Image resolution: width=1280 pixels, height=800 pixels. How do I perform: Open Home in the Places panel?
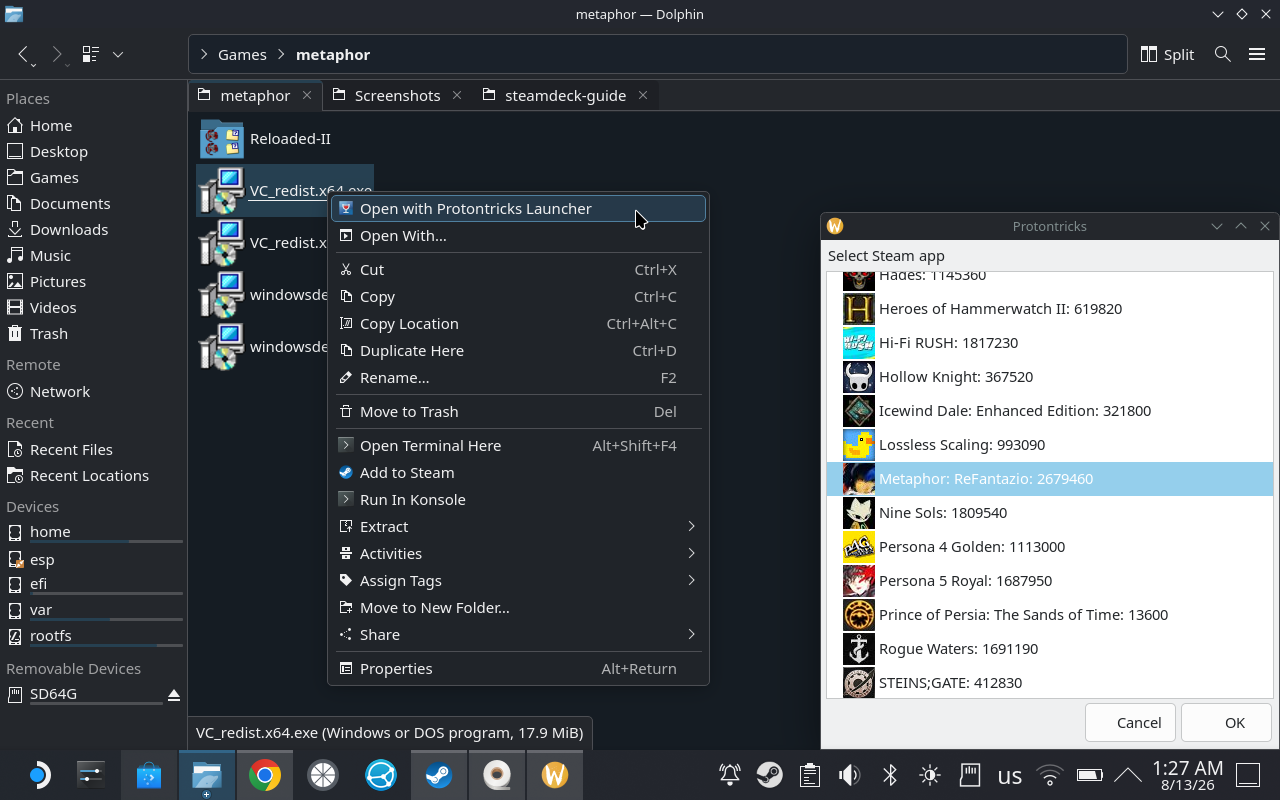94,125
